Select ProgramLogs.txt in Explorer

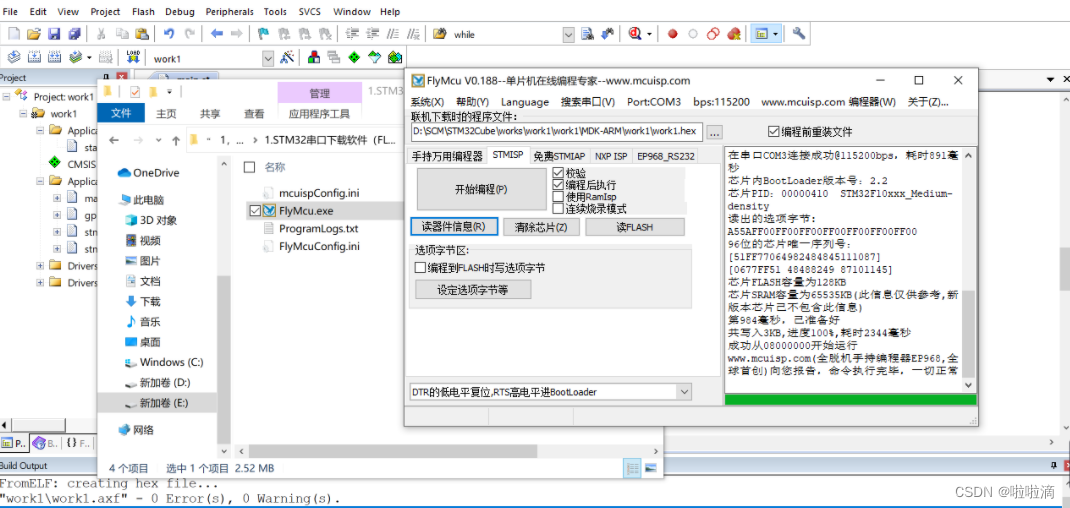[318, 229]
